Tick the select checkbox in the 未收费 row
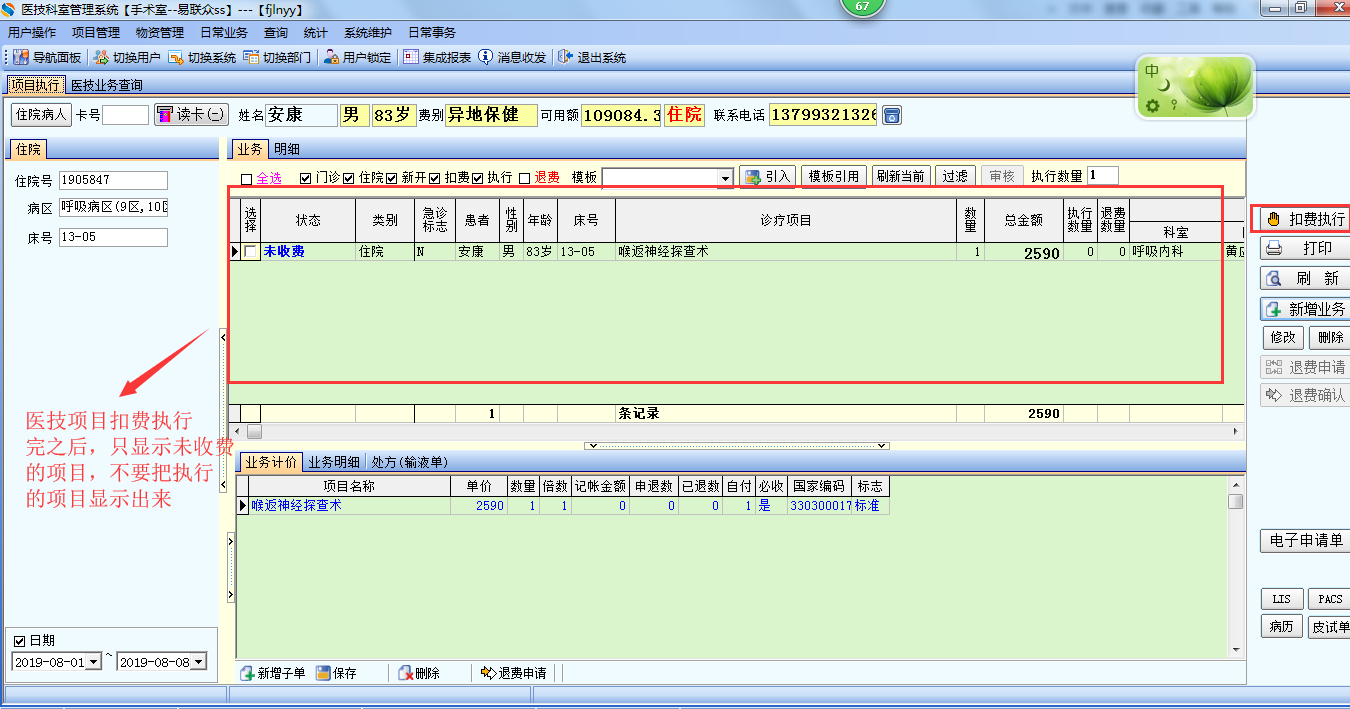 click(x=250, y=252)
